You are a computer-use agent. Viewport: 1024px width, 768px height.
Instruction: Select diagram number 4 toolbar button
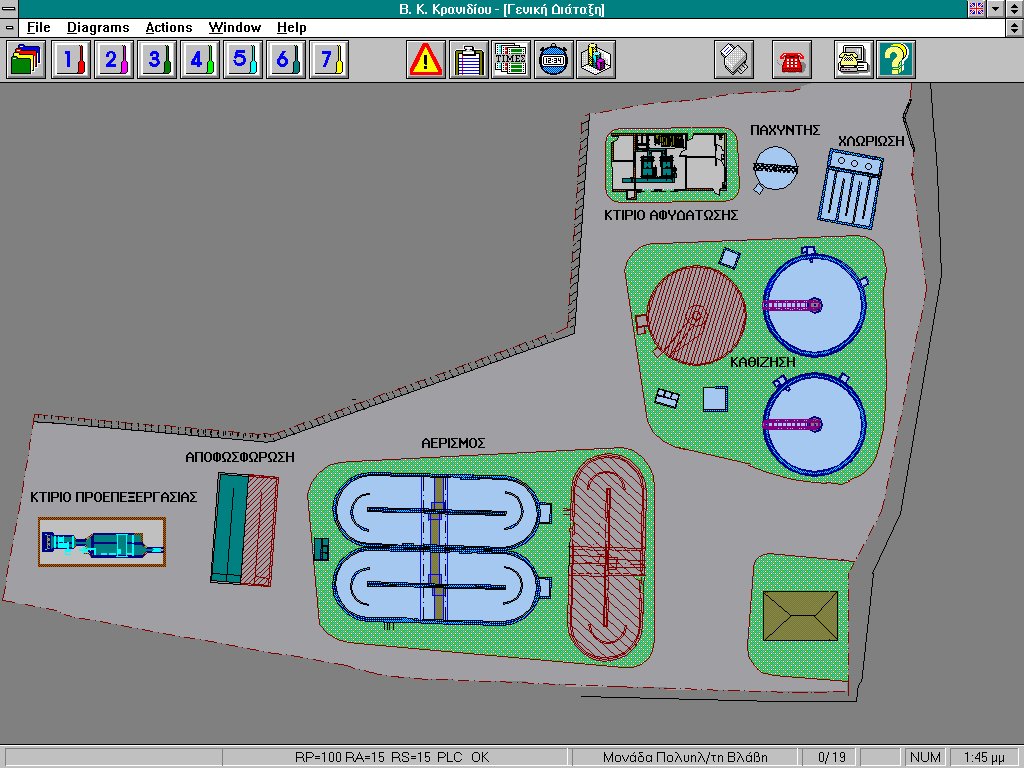[x=197, y=60]
